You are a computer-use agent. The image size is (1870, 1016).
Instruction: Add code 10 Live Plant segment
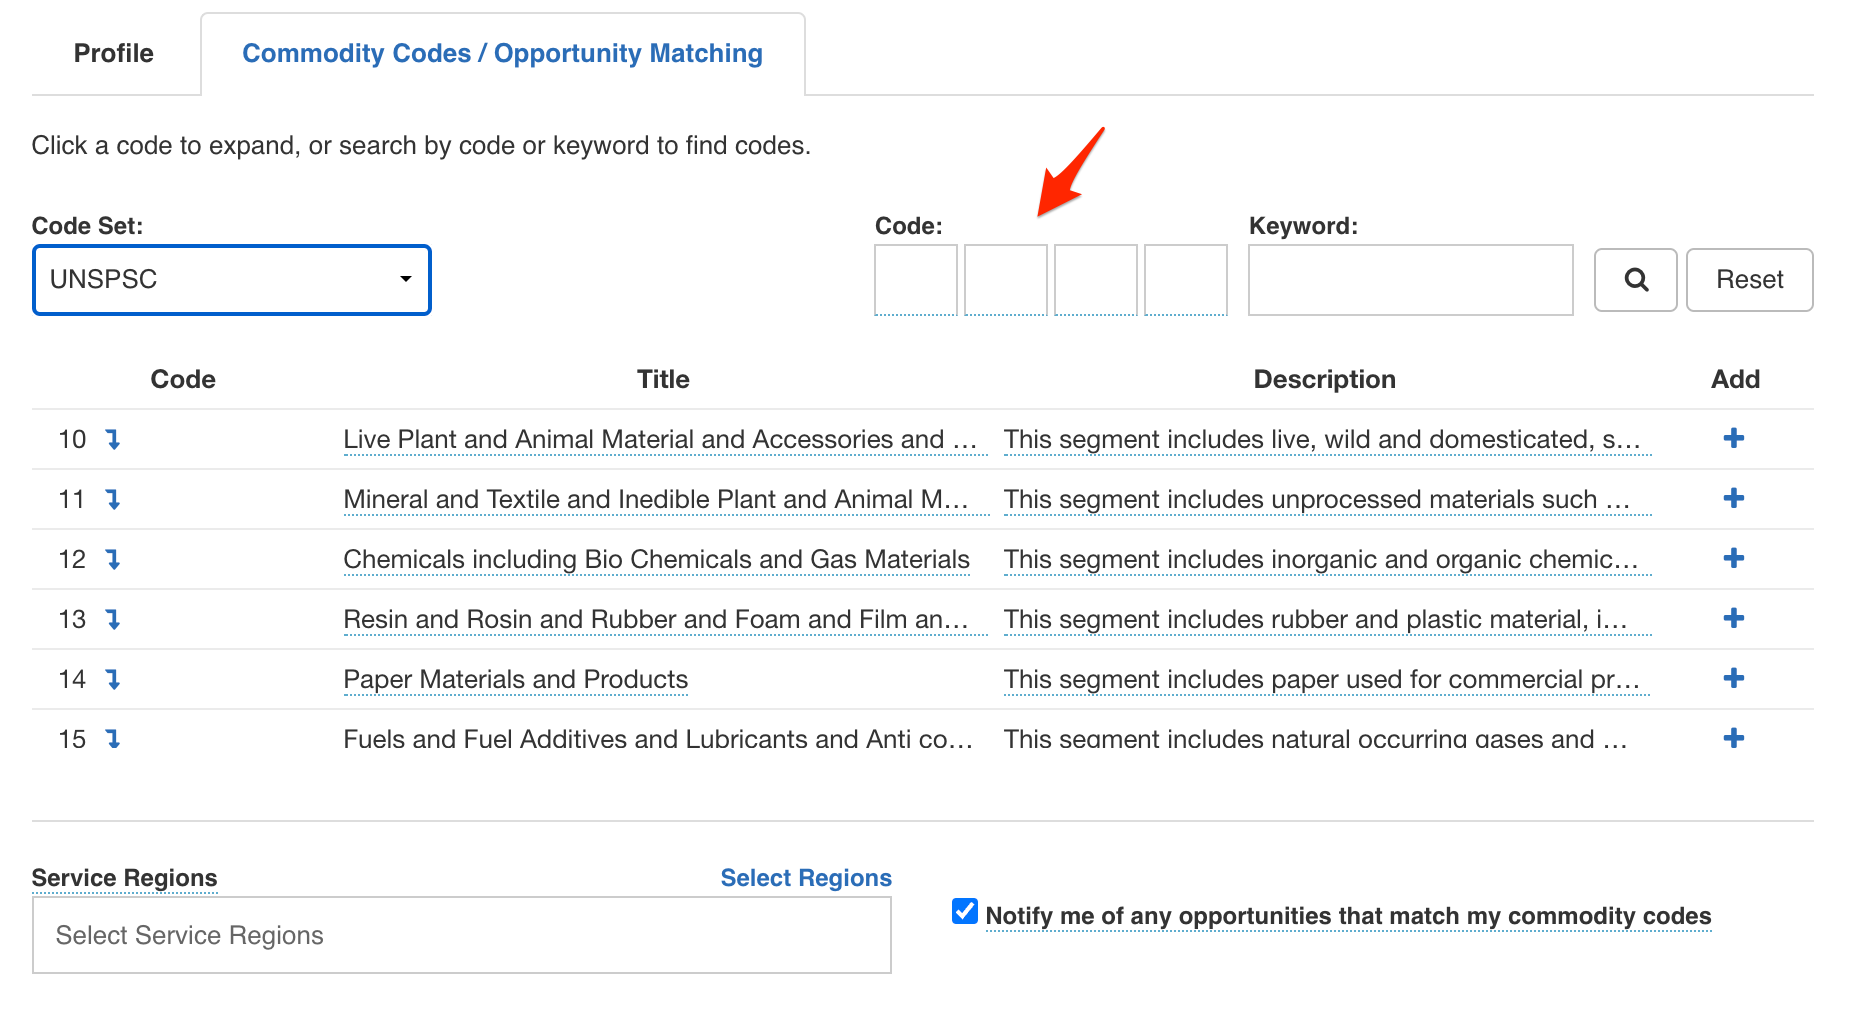(1733, 438)
